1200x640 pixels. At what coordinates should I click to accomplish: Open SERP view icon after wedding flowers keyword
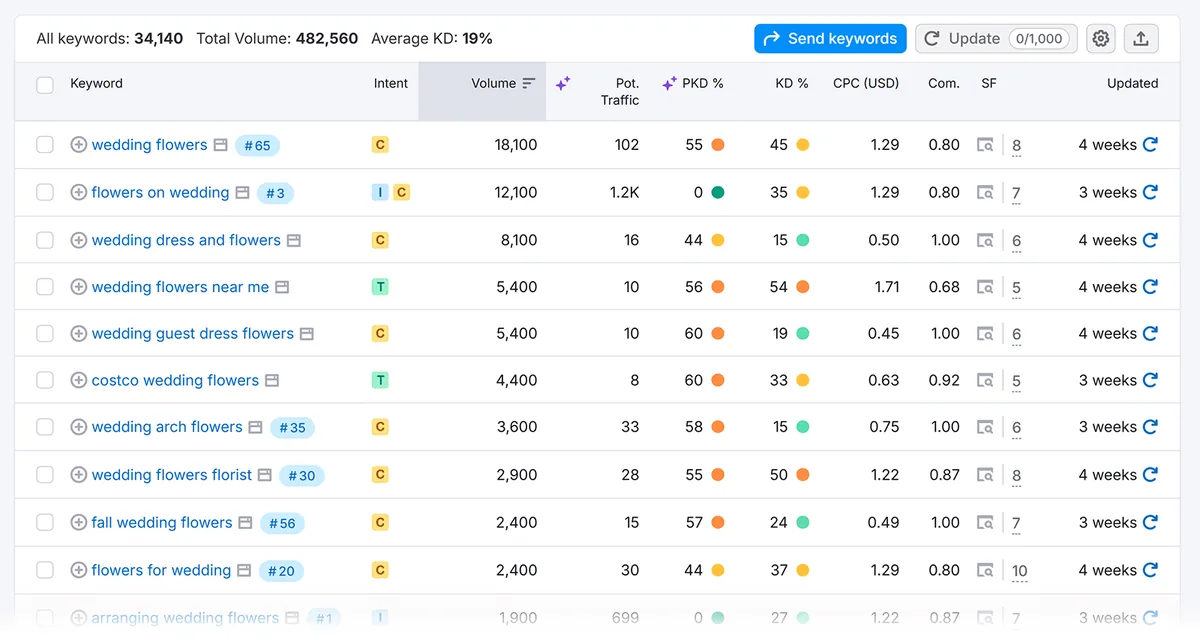point(221,145)
